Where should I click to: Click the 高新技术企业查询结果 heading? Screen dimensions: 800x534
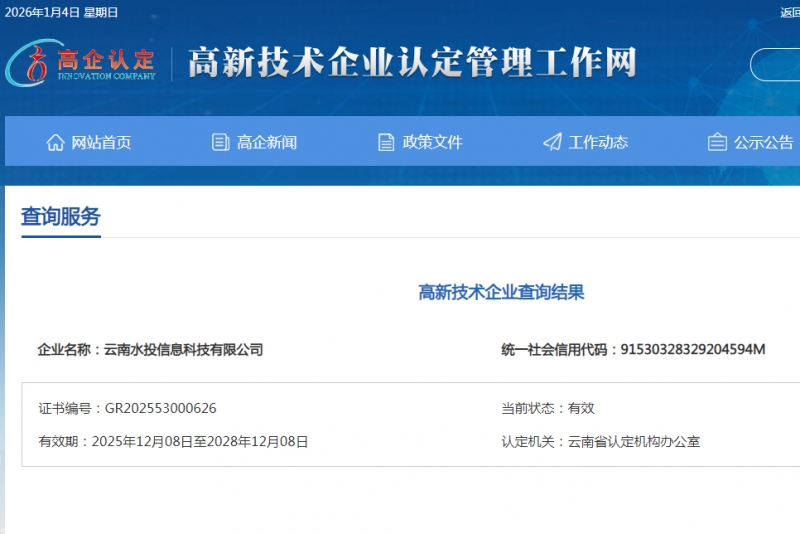pos(501,292)
